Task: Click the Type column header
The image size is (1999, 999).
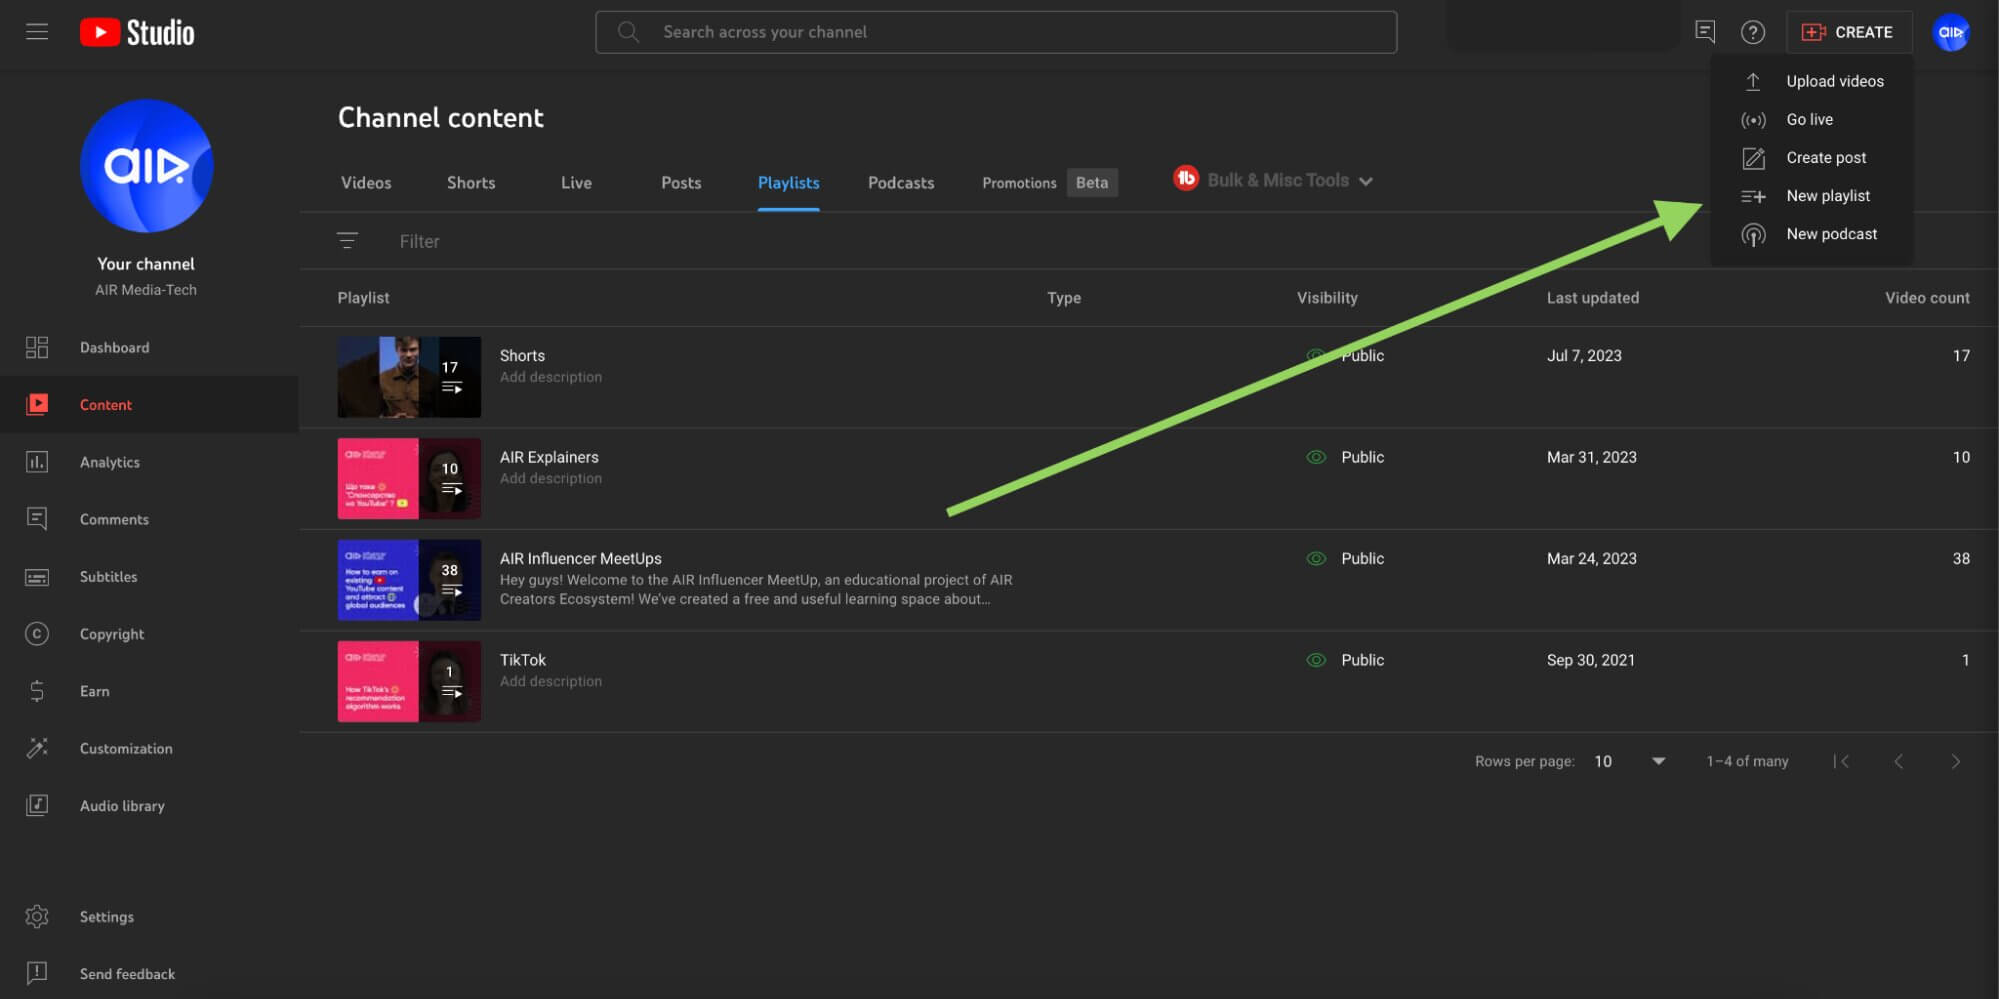Action: 1064,298
